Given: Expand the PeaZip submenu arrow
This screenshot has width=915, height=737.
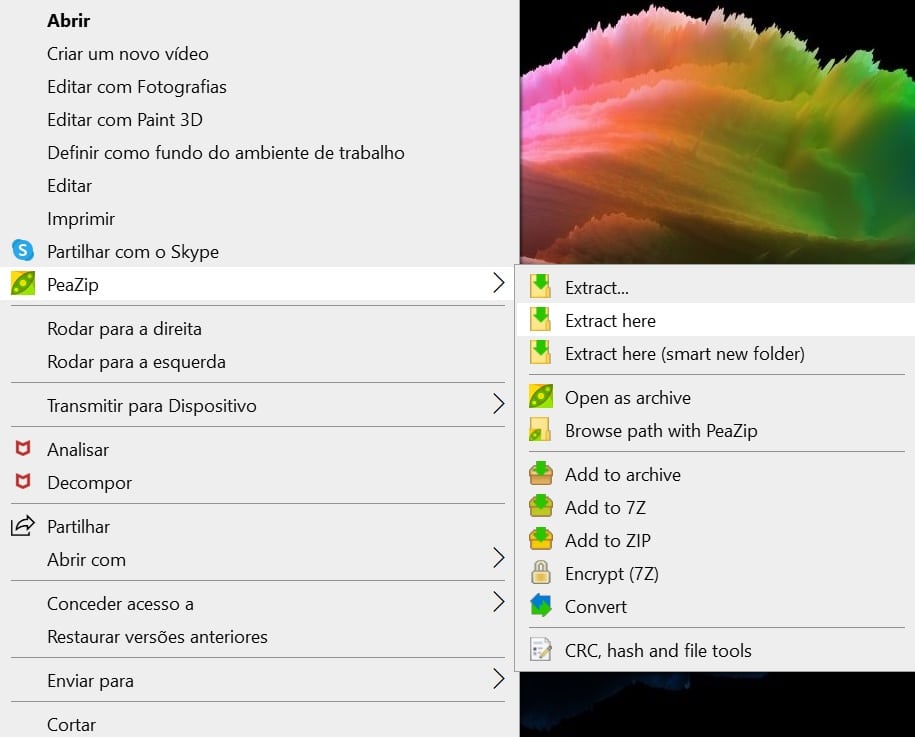Looking at the screenshot, I should [498, 283].
